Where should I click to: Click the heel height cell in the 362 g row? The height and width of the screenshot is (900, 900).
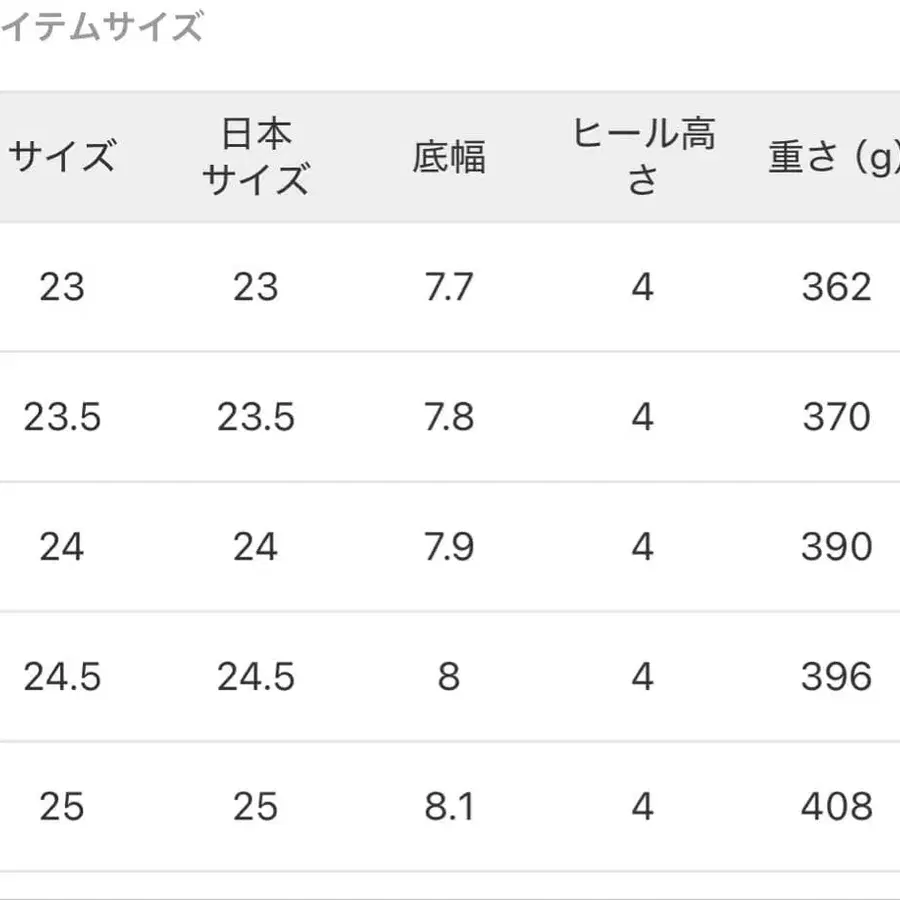642,287
